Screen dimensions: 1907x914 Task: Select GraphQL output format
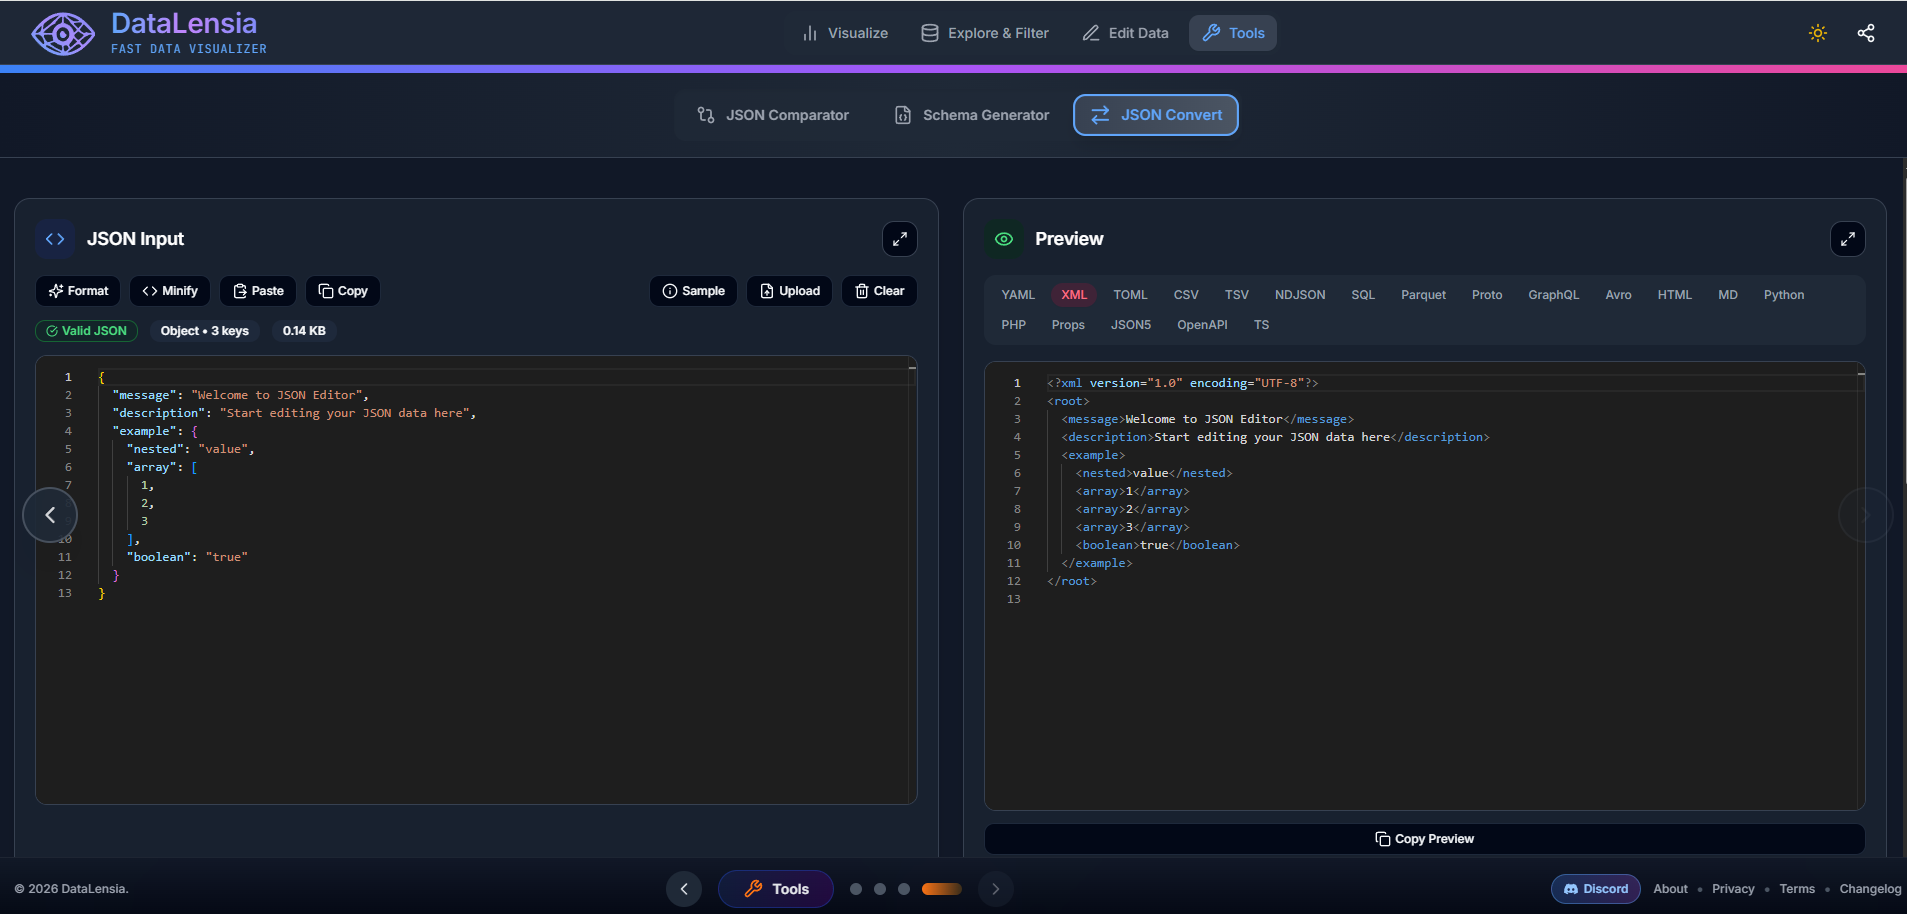pyautogui.click(x=1554, y=295)
